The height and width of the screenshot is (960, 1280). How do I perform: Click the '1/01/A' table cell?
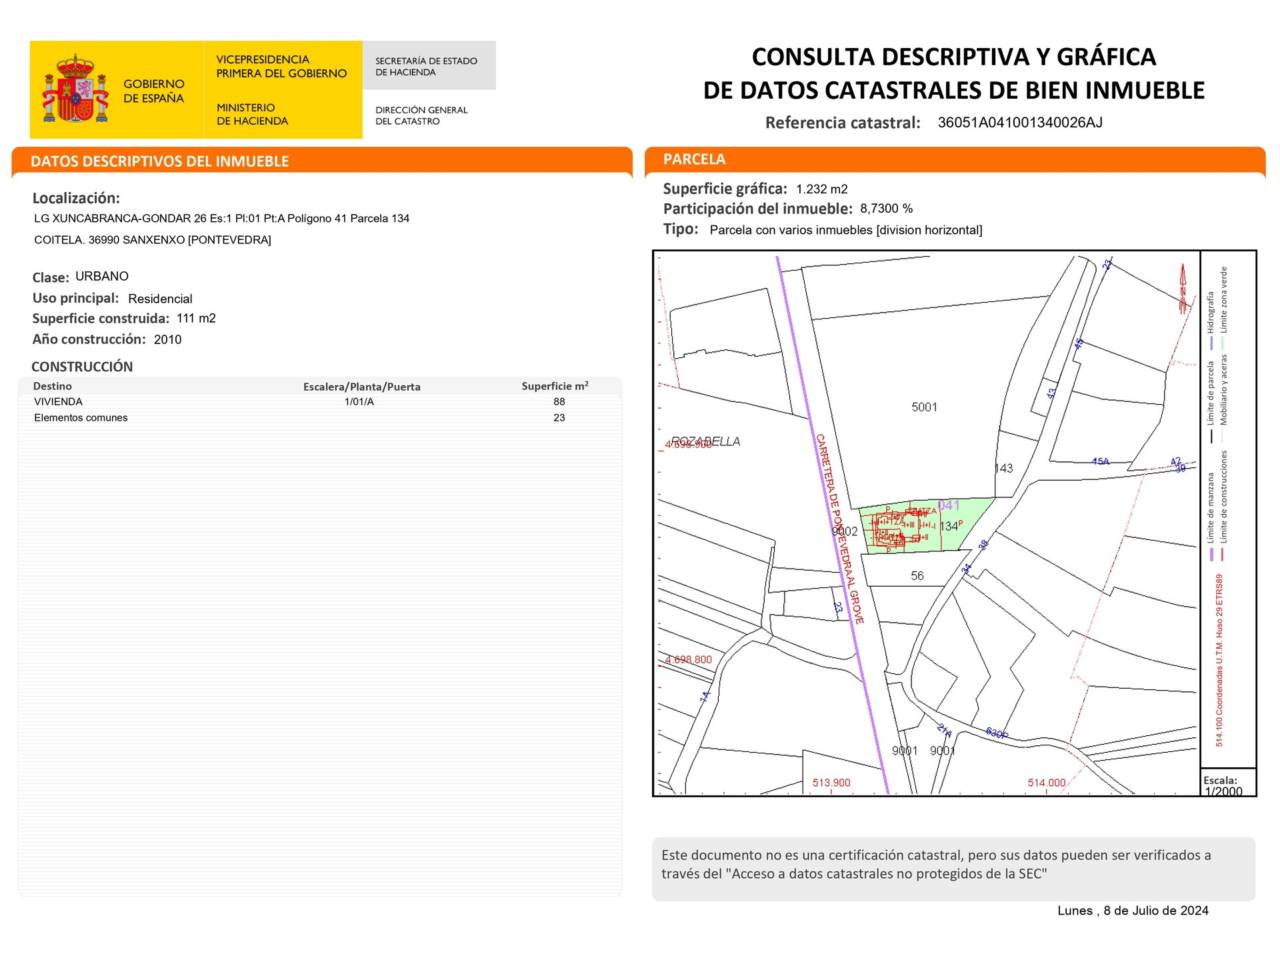(359, 402)
